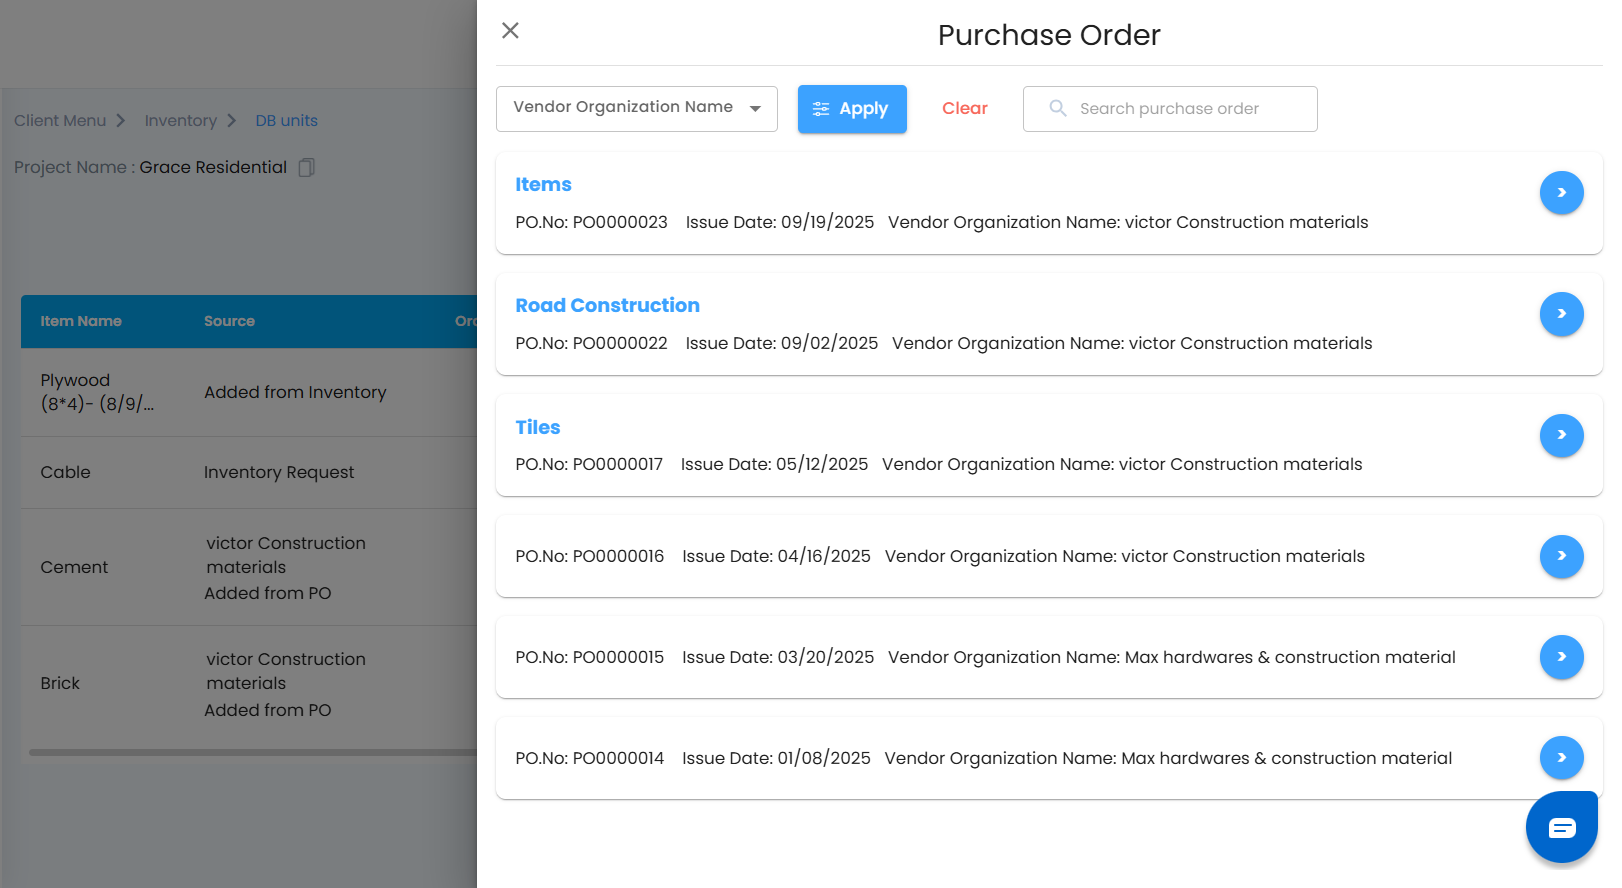This screenshot has width=1622, height=888.
Task: Open arrow for PO0000015 order
Action: coord(1560,657)
